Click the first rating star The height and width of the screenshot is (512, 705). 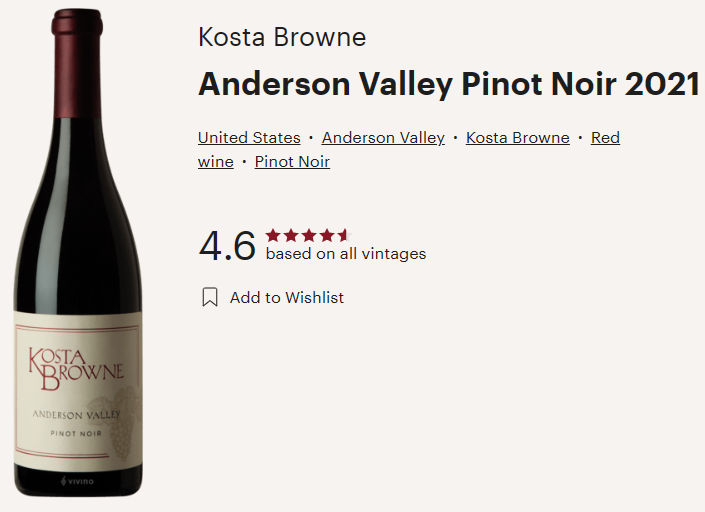pyautogui.click(x=273, y=235)
